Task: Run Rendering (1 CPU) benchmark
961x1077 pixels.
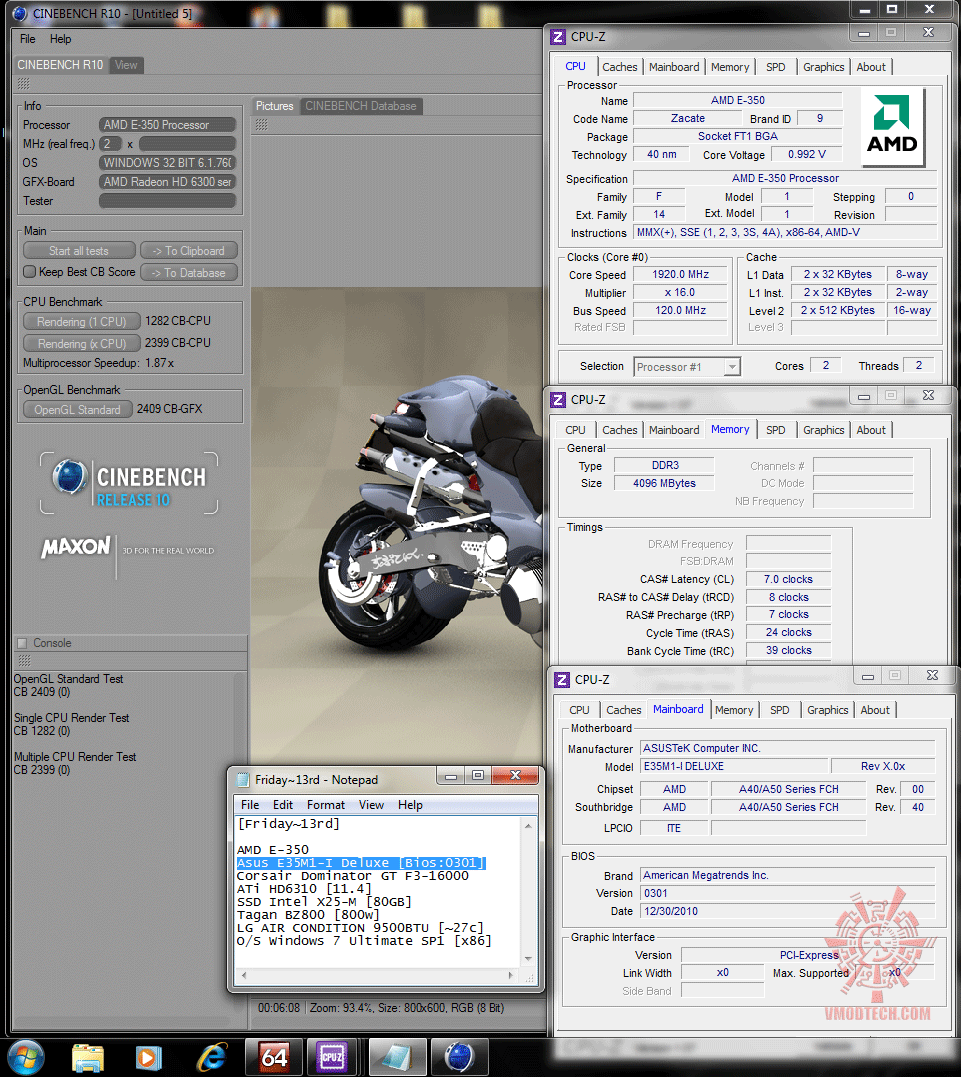Action: (x=82, y=322)
